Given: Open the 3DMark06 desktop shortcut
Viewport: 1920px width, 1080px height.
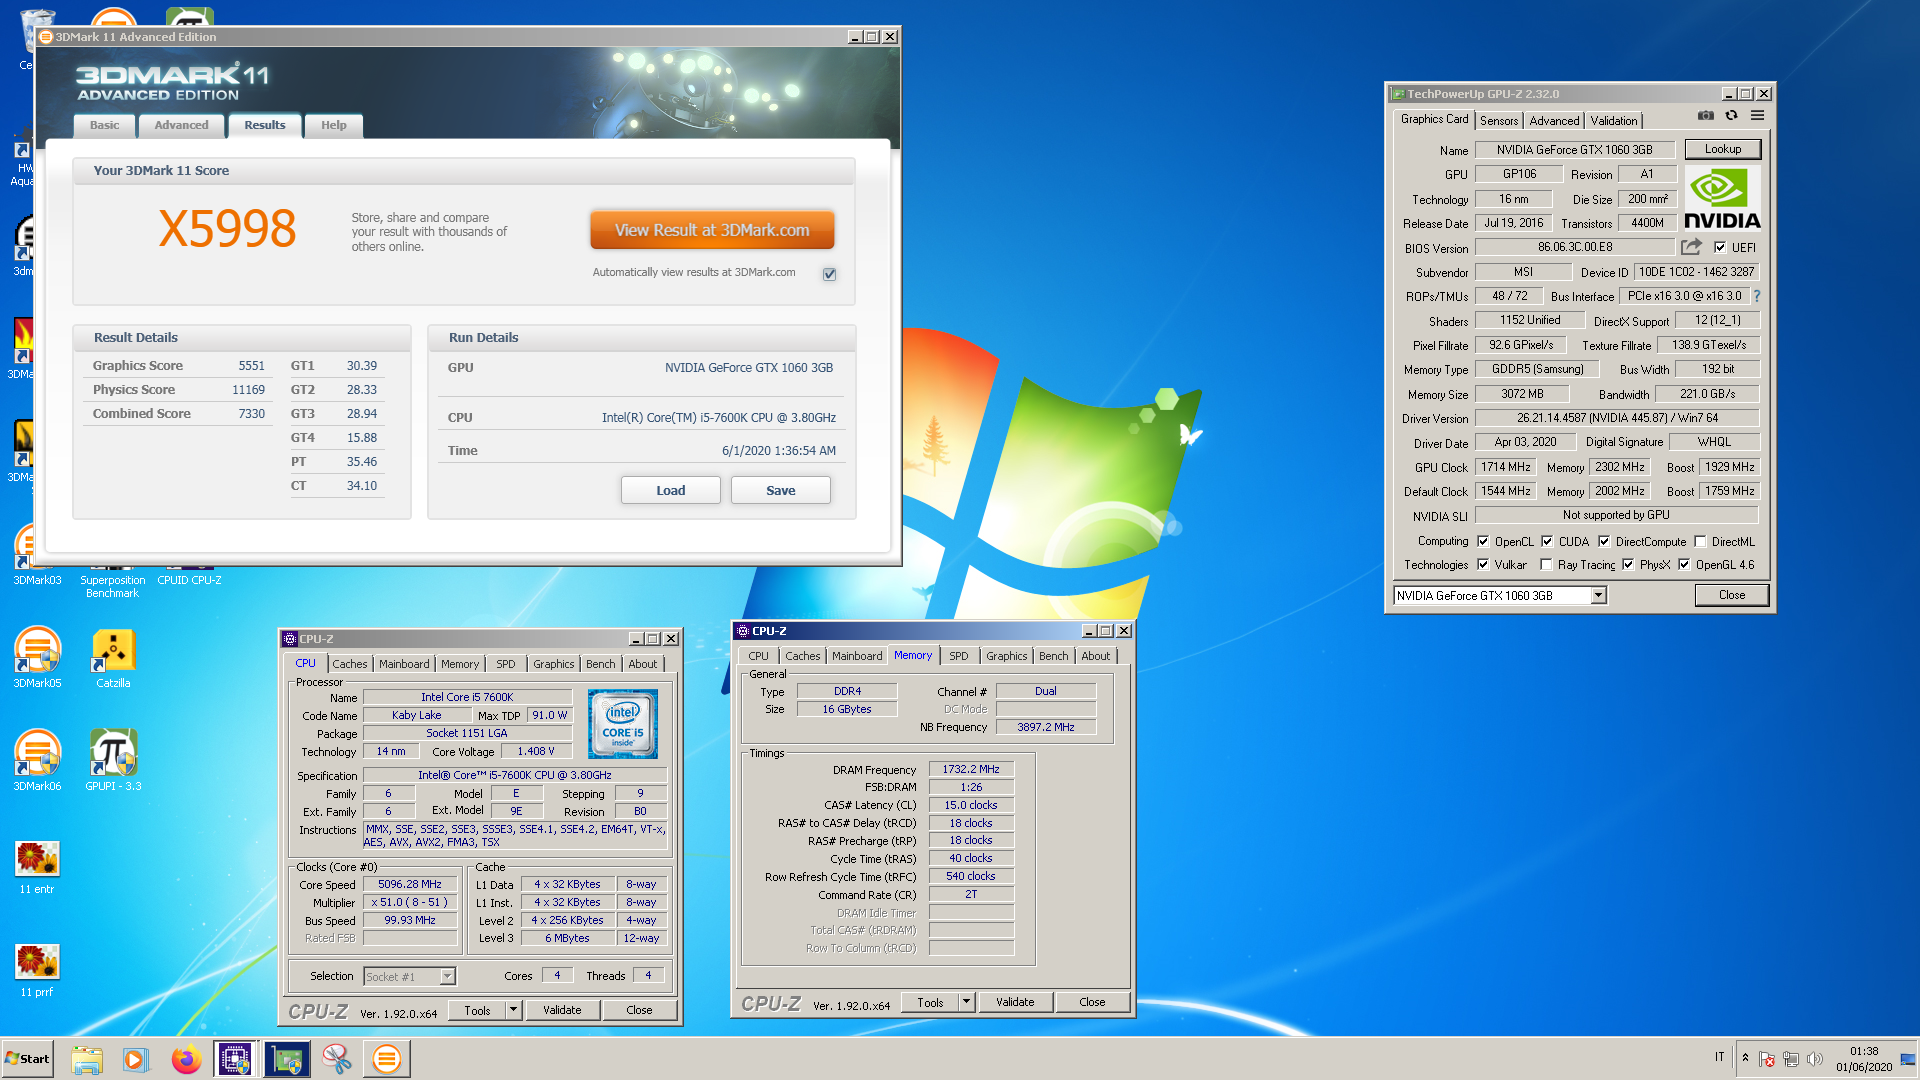Looking at the screenshot, I should pyautogui.click(x=37, y=760).
